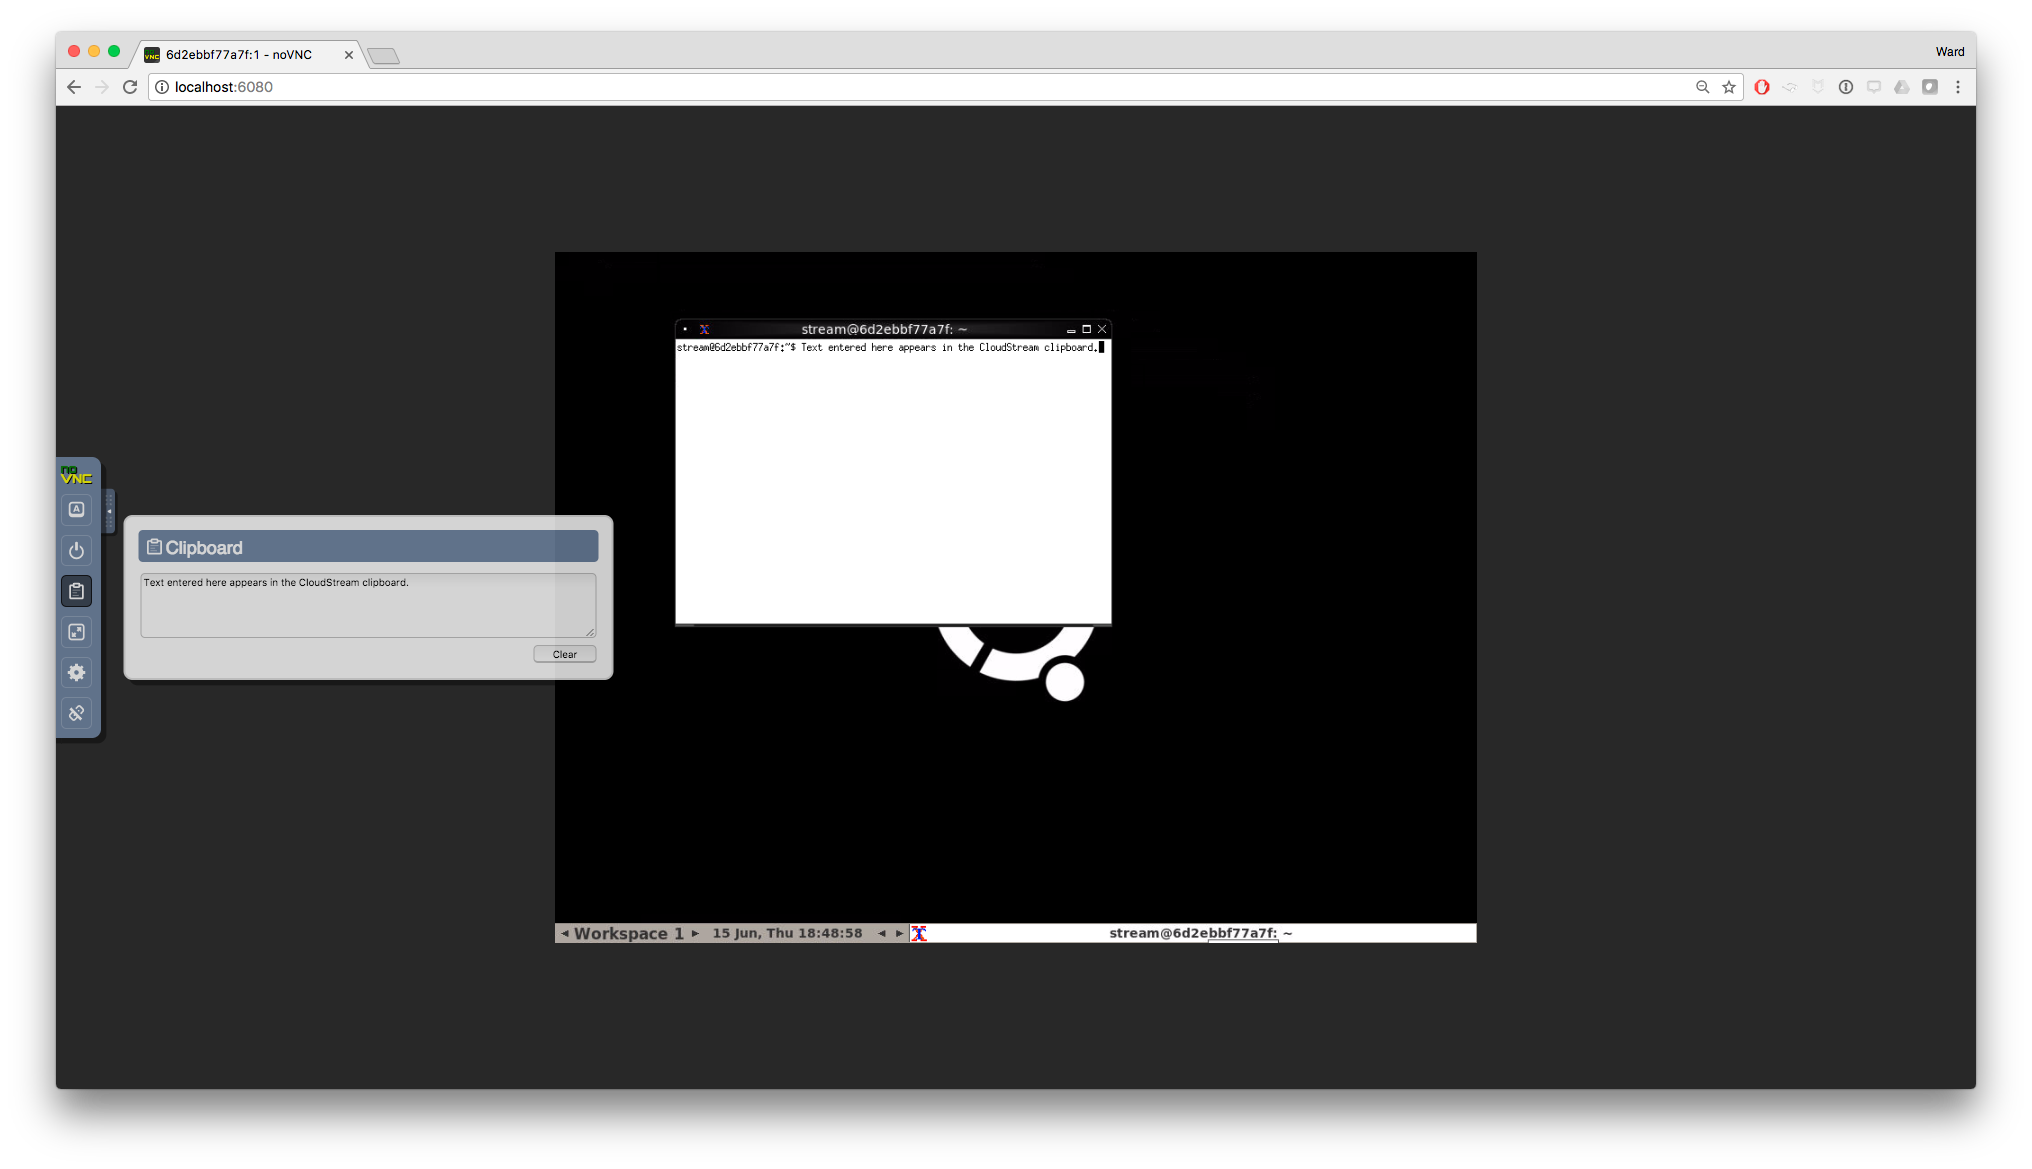Select the stream@6d2ebbf77a7f taskbar entry
2032x1169 pixels.
[1199, 933]
